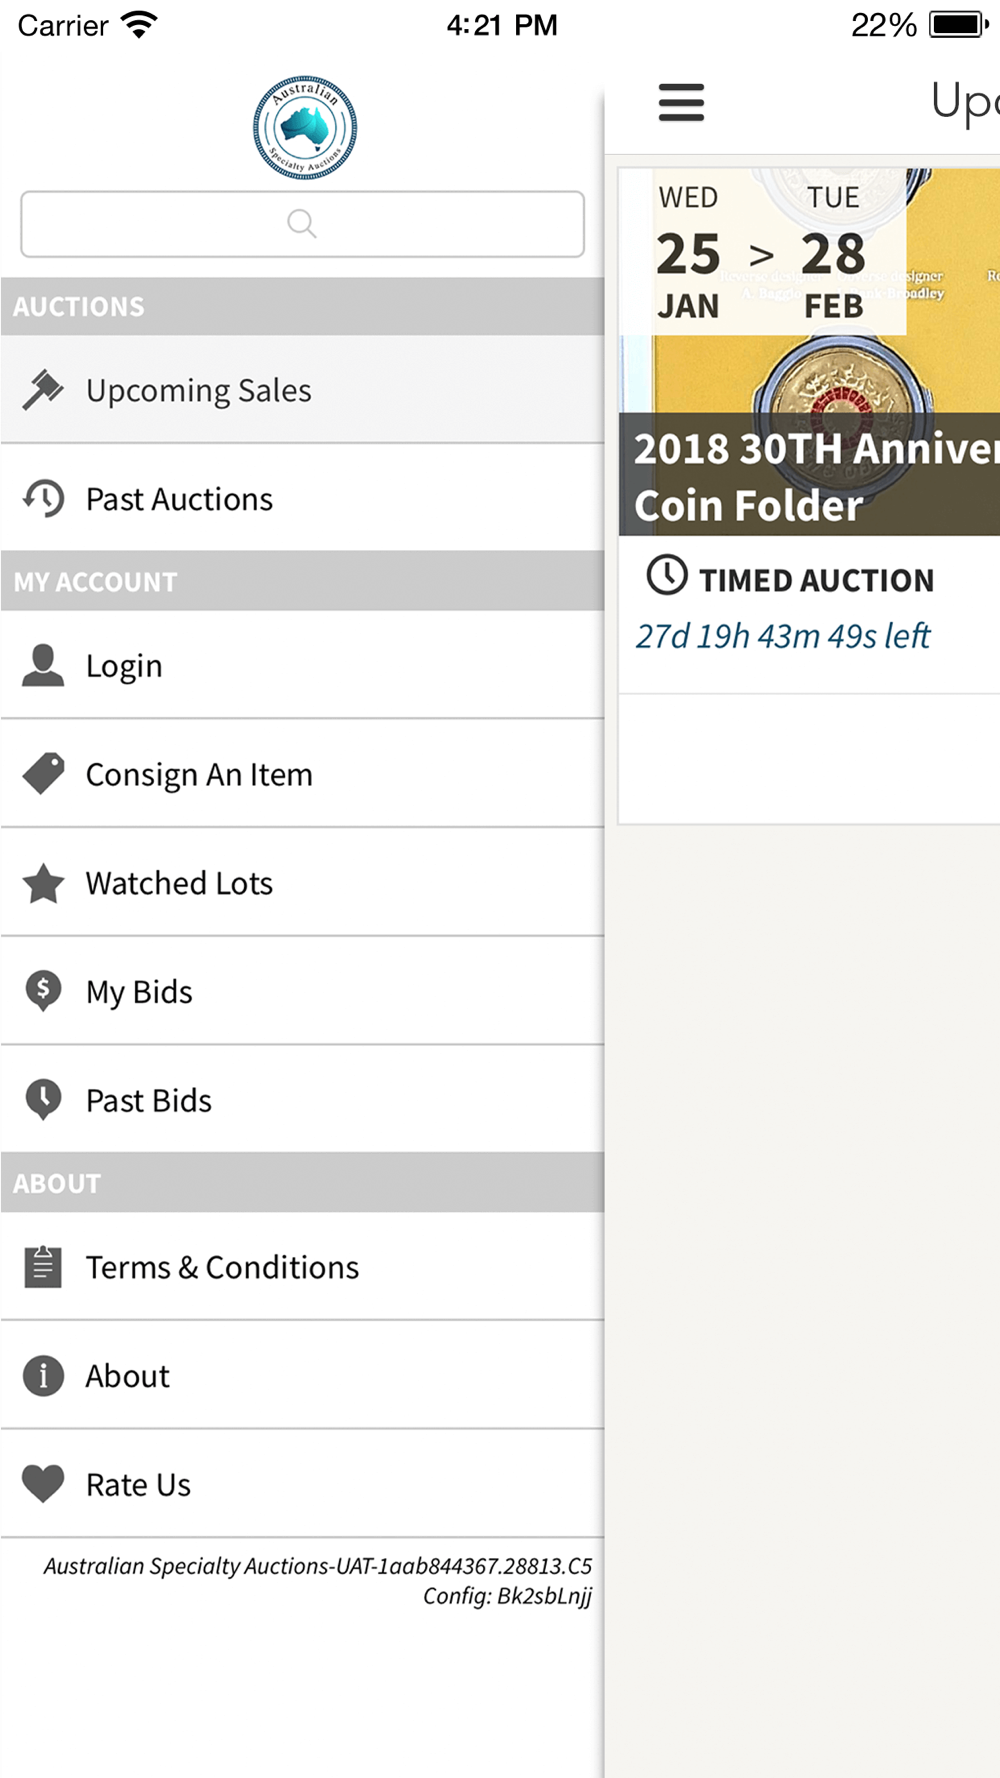The height and width of the screenshot is (1778, 1000).
Task: Tap the Timed Auction label
Action: click(x=816, y=580)
